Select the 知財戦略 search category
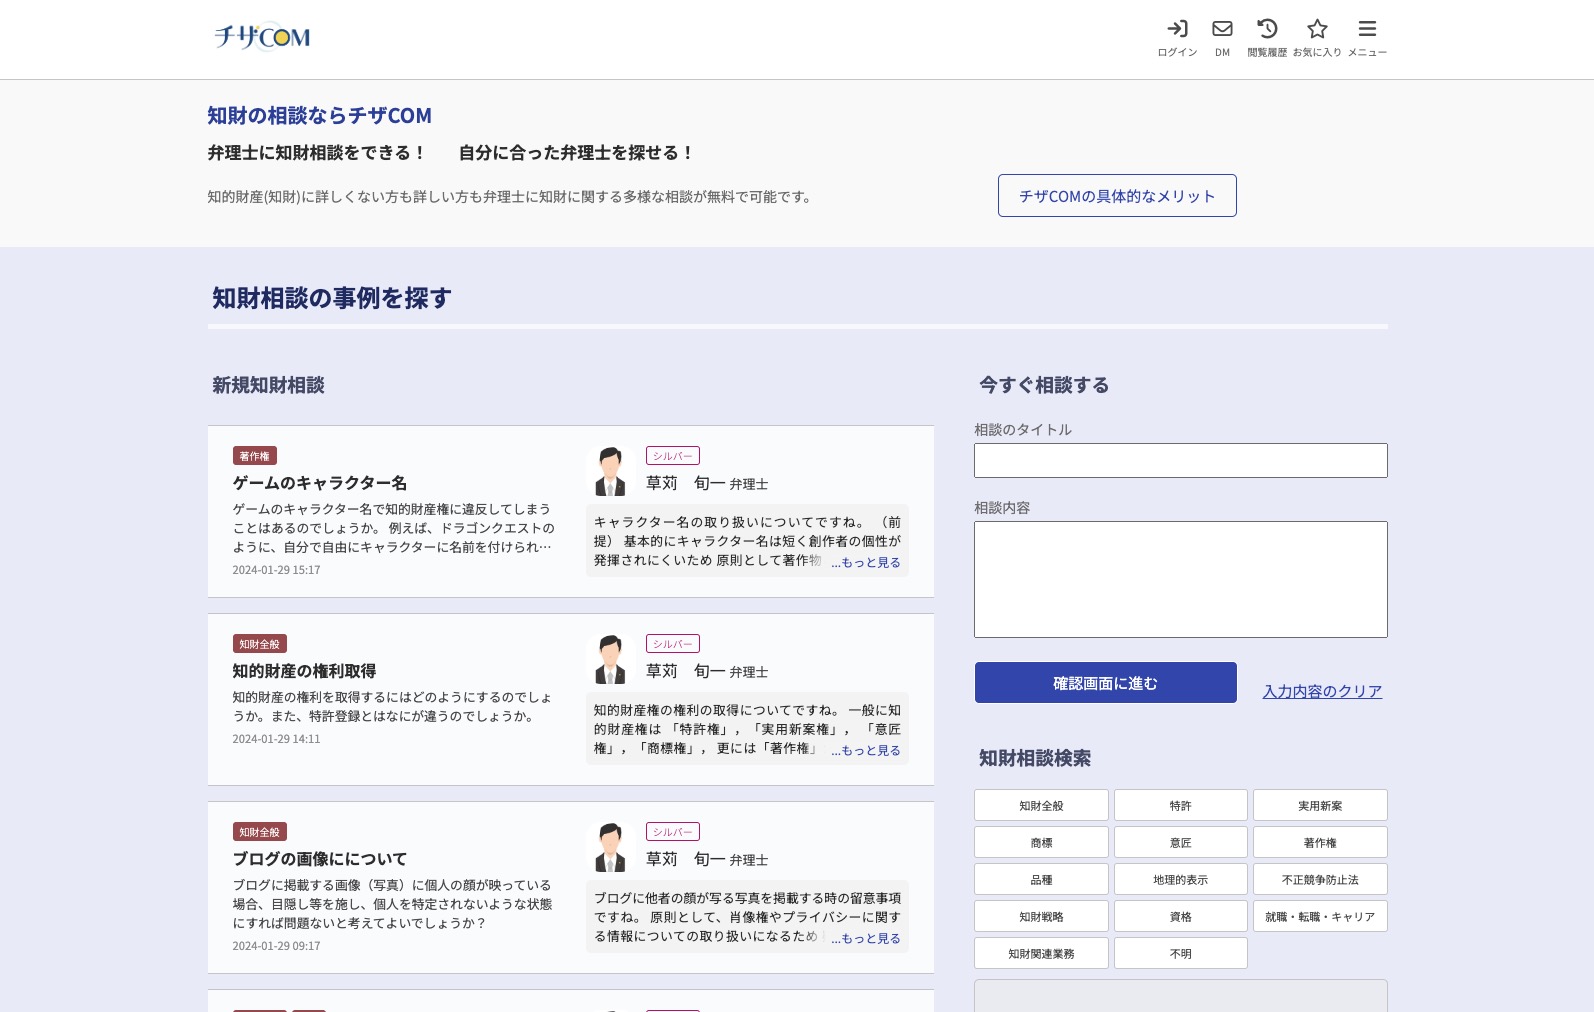This screenshot has width=1594, height=1012. click(1041, 917)
